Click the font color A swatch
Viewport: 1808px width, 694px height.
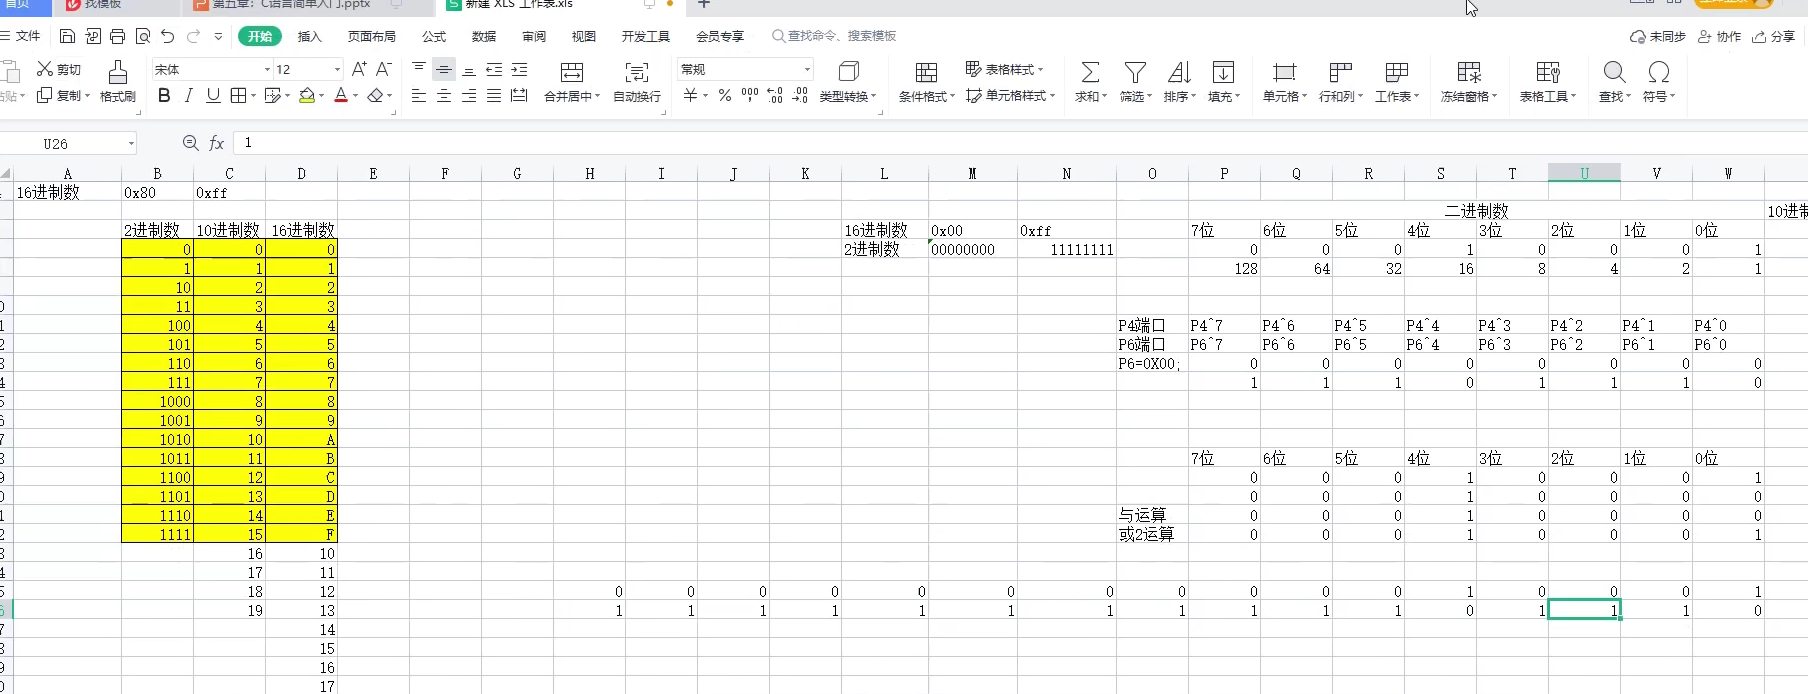(341, 96)
